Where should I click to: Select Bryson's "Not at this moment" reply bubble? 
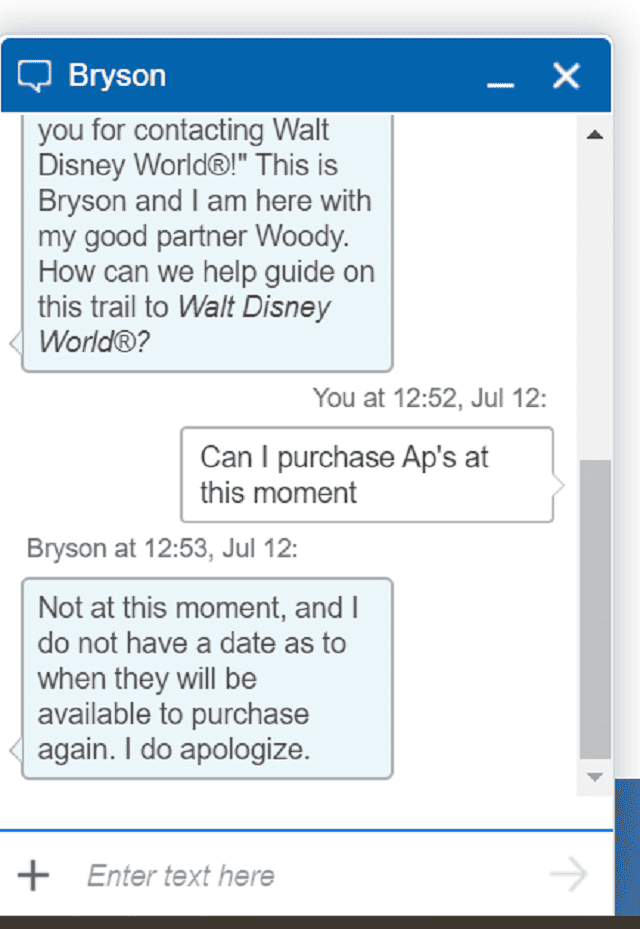(207, 678)
